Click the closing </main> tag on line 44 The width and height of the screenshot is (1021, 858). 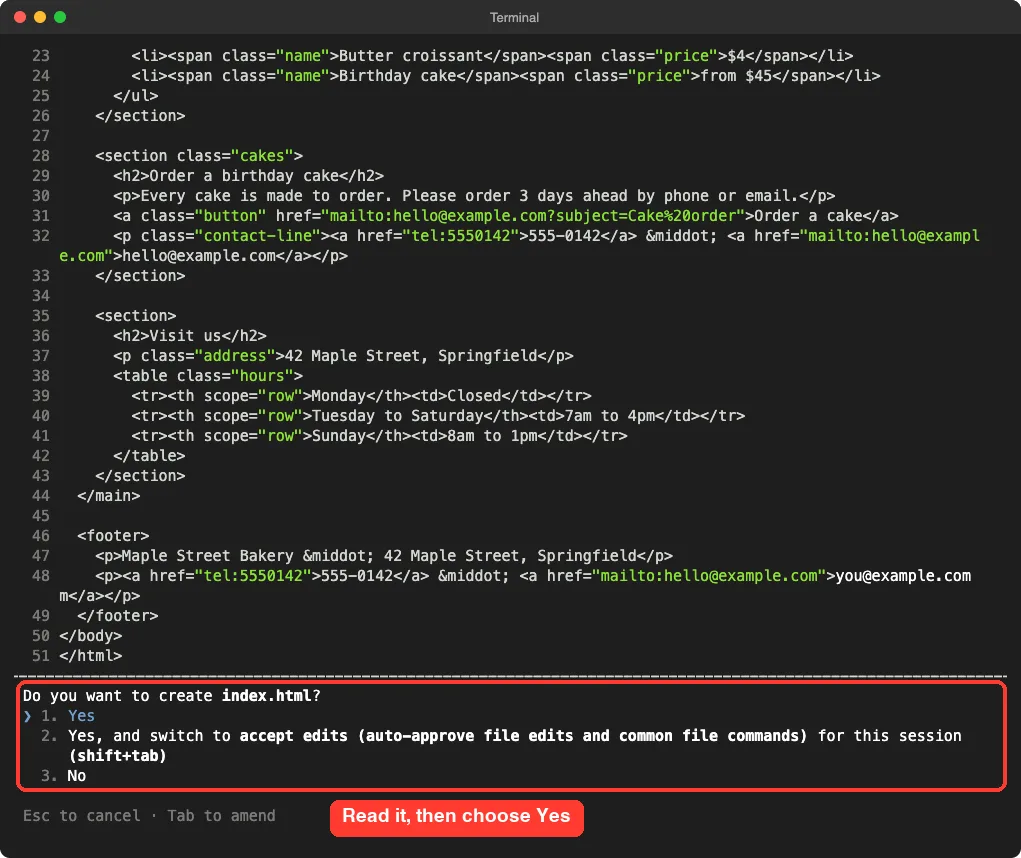point(109,495)
